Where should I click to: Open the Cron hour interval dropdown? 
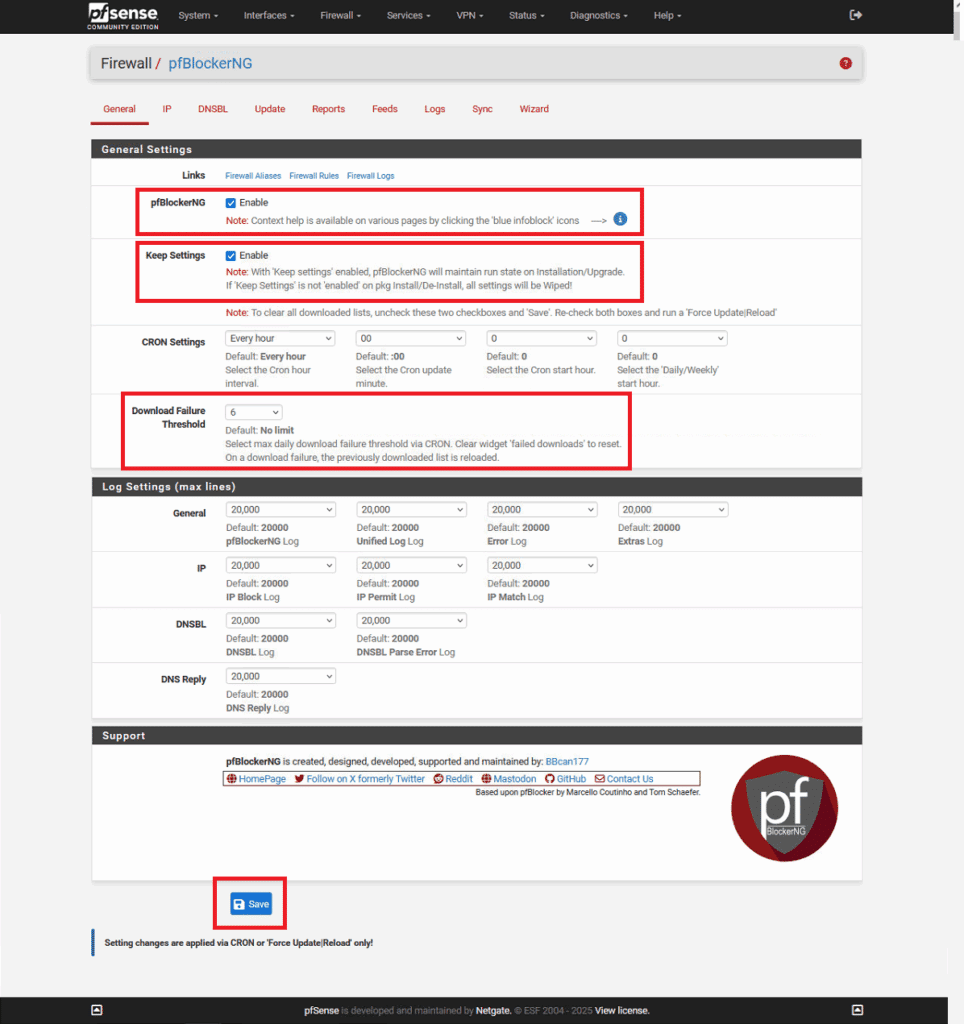coord(280,338)
